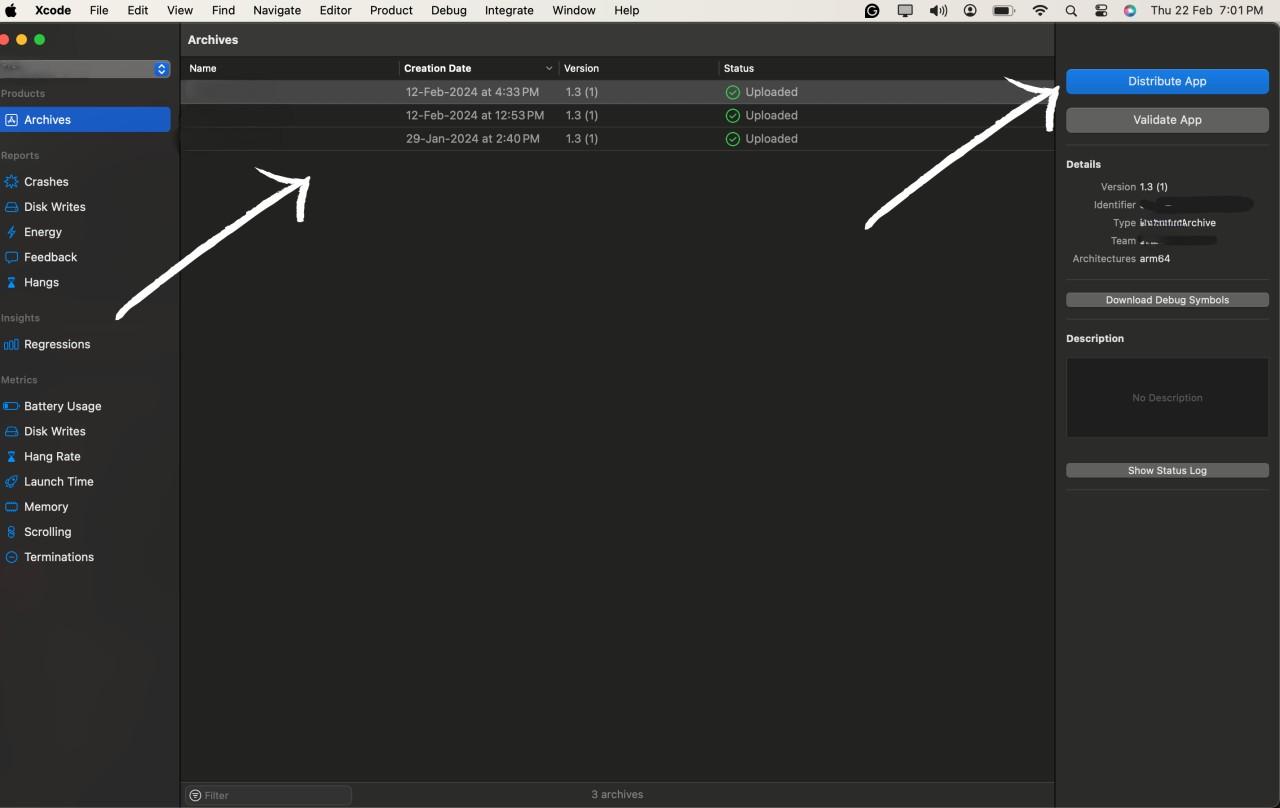Select the archive created 12-Feb-2024 at 4:33 PM
The image size is (1280, 808).
pyautogui.click(x=617, y=92)
